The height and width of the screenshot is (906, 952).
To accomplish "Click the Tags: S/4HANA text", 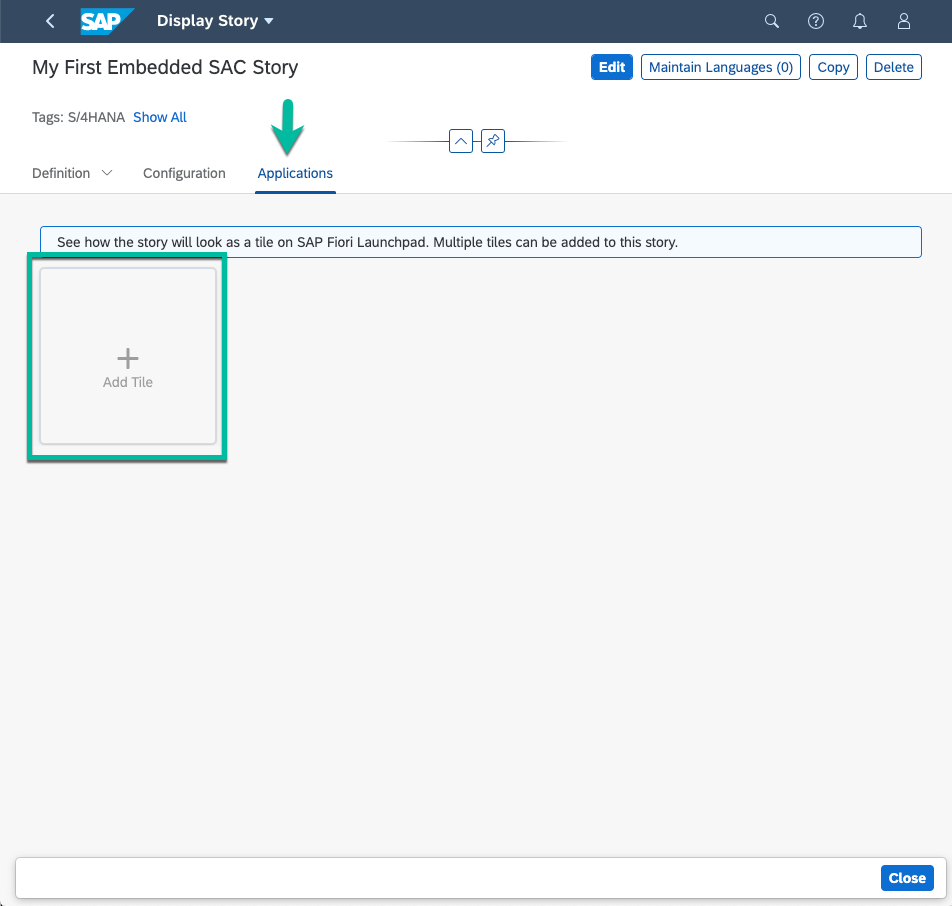I will [78, 117].
